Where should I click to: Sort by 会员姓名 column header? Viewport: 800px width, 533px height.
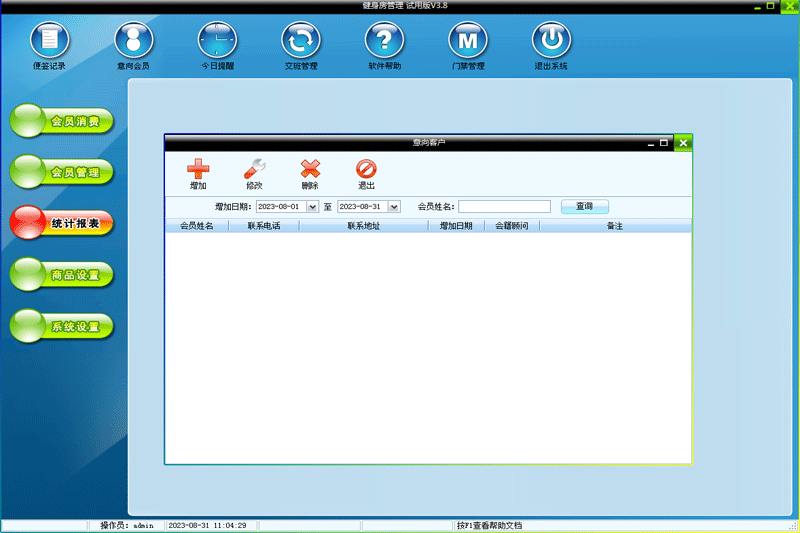(x=197, y=226)
